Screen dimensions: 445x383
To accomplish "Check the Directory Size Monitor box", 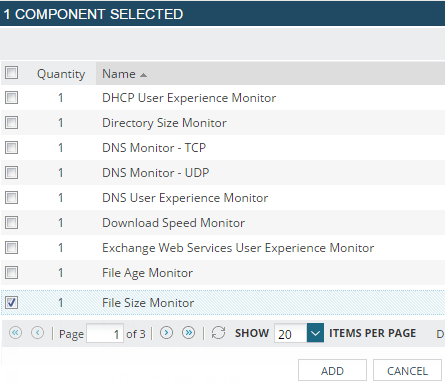I will 11,123.
